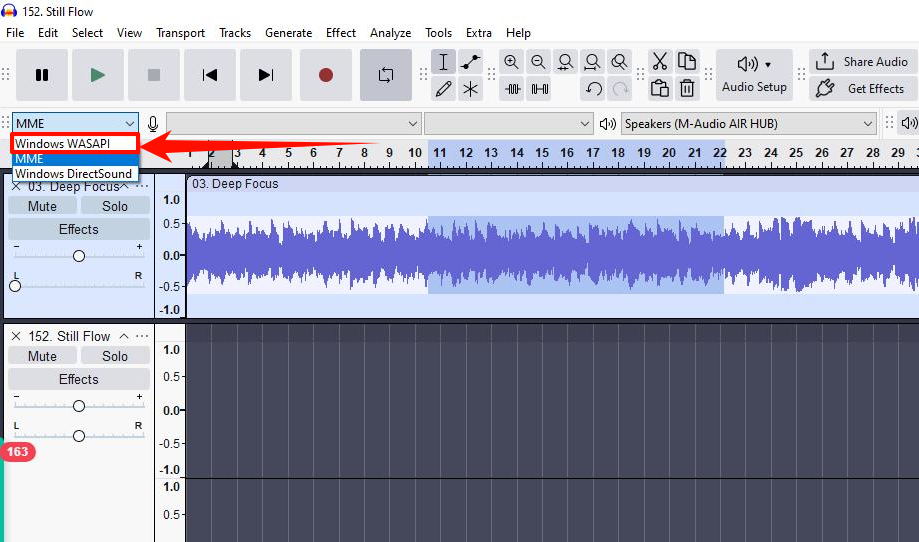The height and width of the screenshot is (542, 919).
Task: Click the Delete trash icon
Action: click(686, 89)
